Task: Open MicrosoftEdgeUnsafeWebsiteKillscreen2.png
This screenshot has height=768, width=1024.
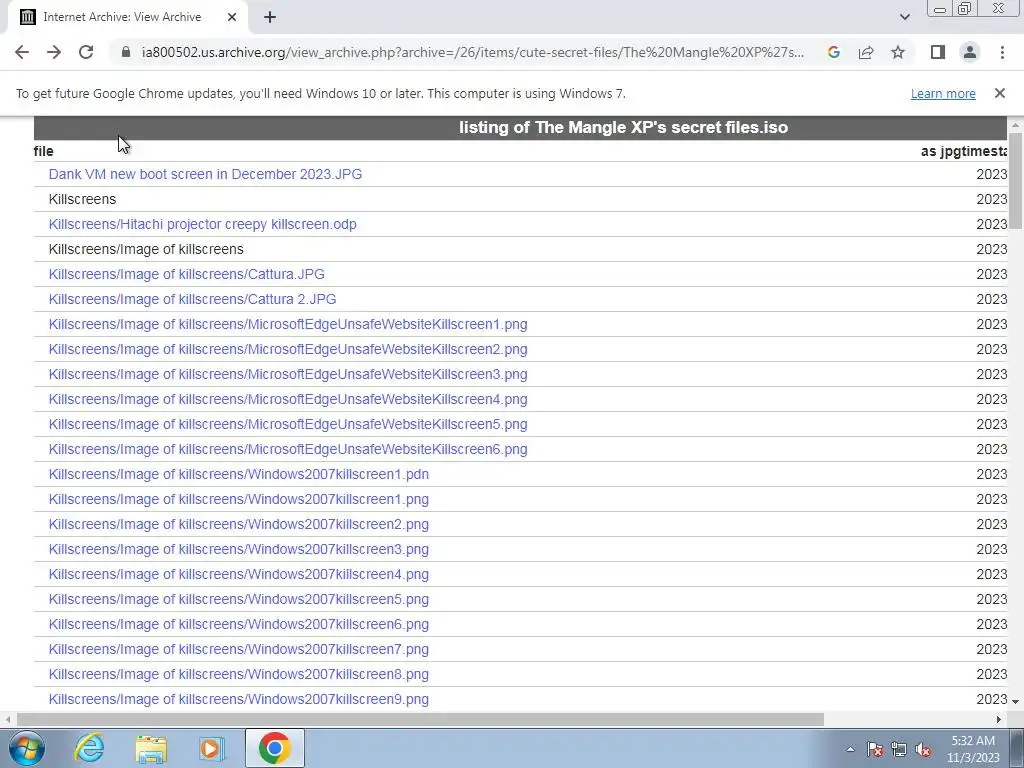Action: coord(288,349)
